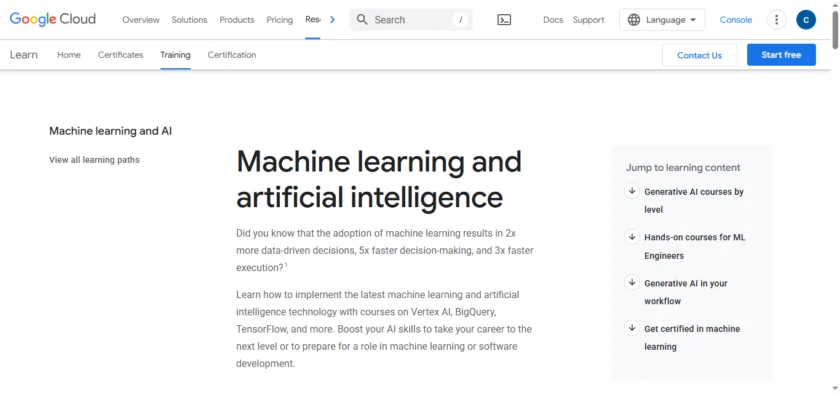Jump to Hands-on courses for ML Engineers
This screenshot has height=394, width=840.
click(x=694, y=247)
